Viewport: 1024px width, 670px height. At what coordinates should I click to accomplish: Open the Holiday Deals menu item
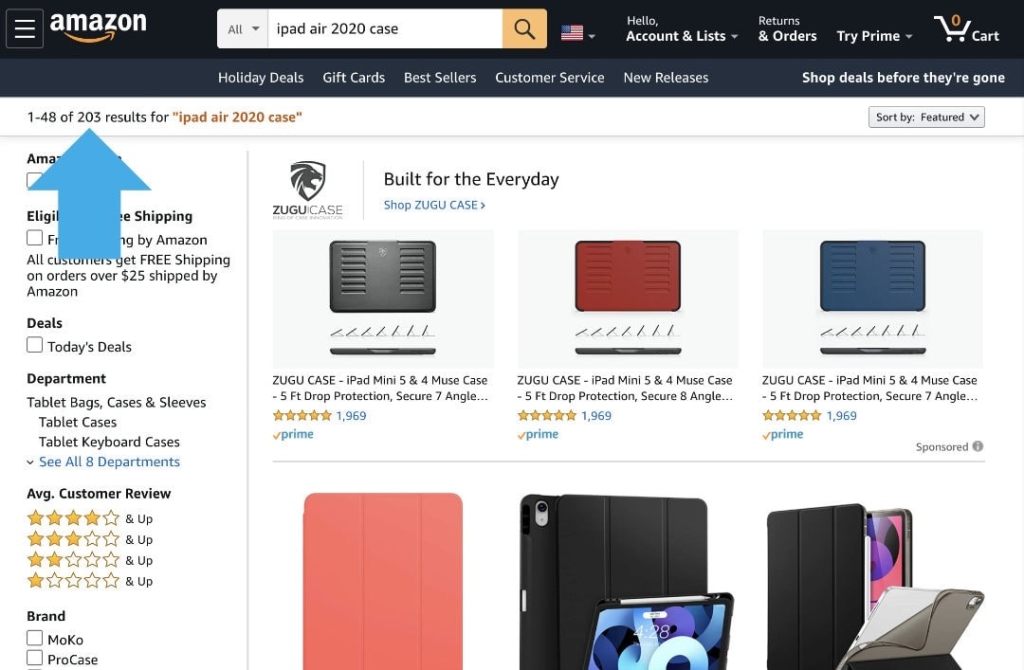[x=260, y=77]
